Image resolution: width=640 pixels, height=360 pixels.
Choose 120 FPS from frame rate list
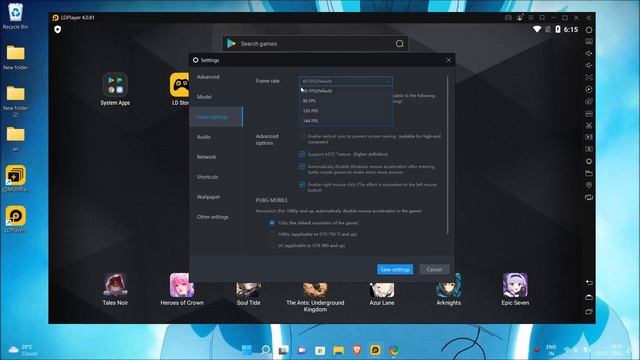click(346, 111)
